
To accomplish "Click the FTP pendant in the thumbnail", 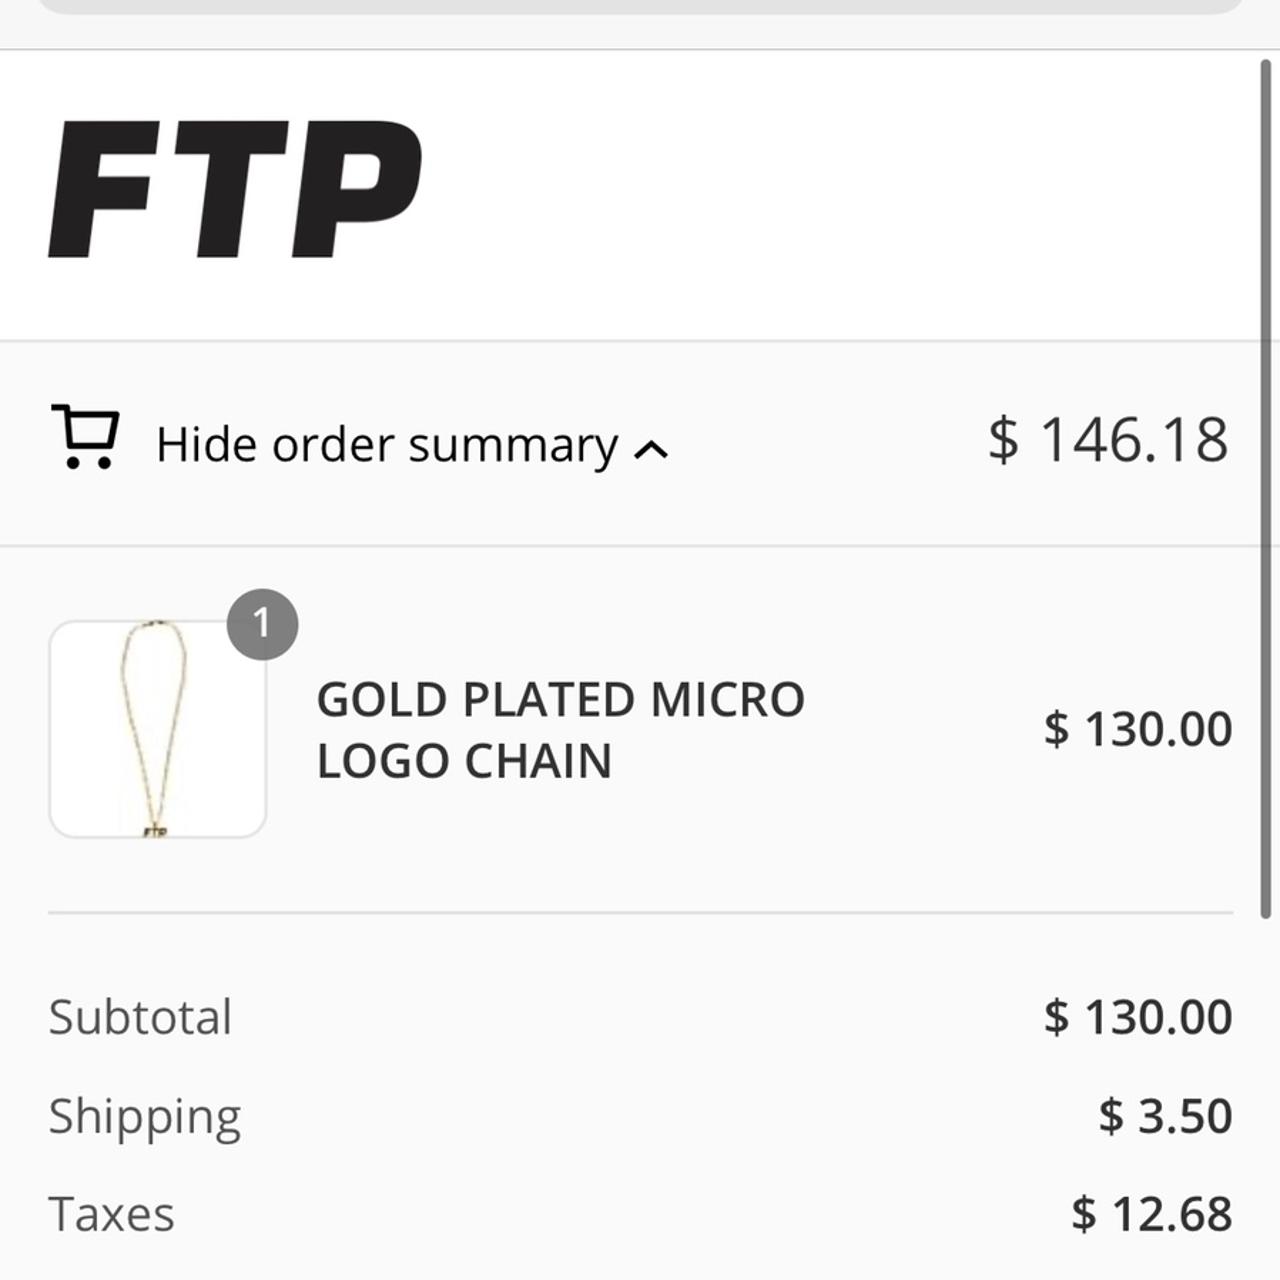I will (x=154, y=828).
